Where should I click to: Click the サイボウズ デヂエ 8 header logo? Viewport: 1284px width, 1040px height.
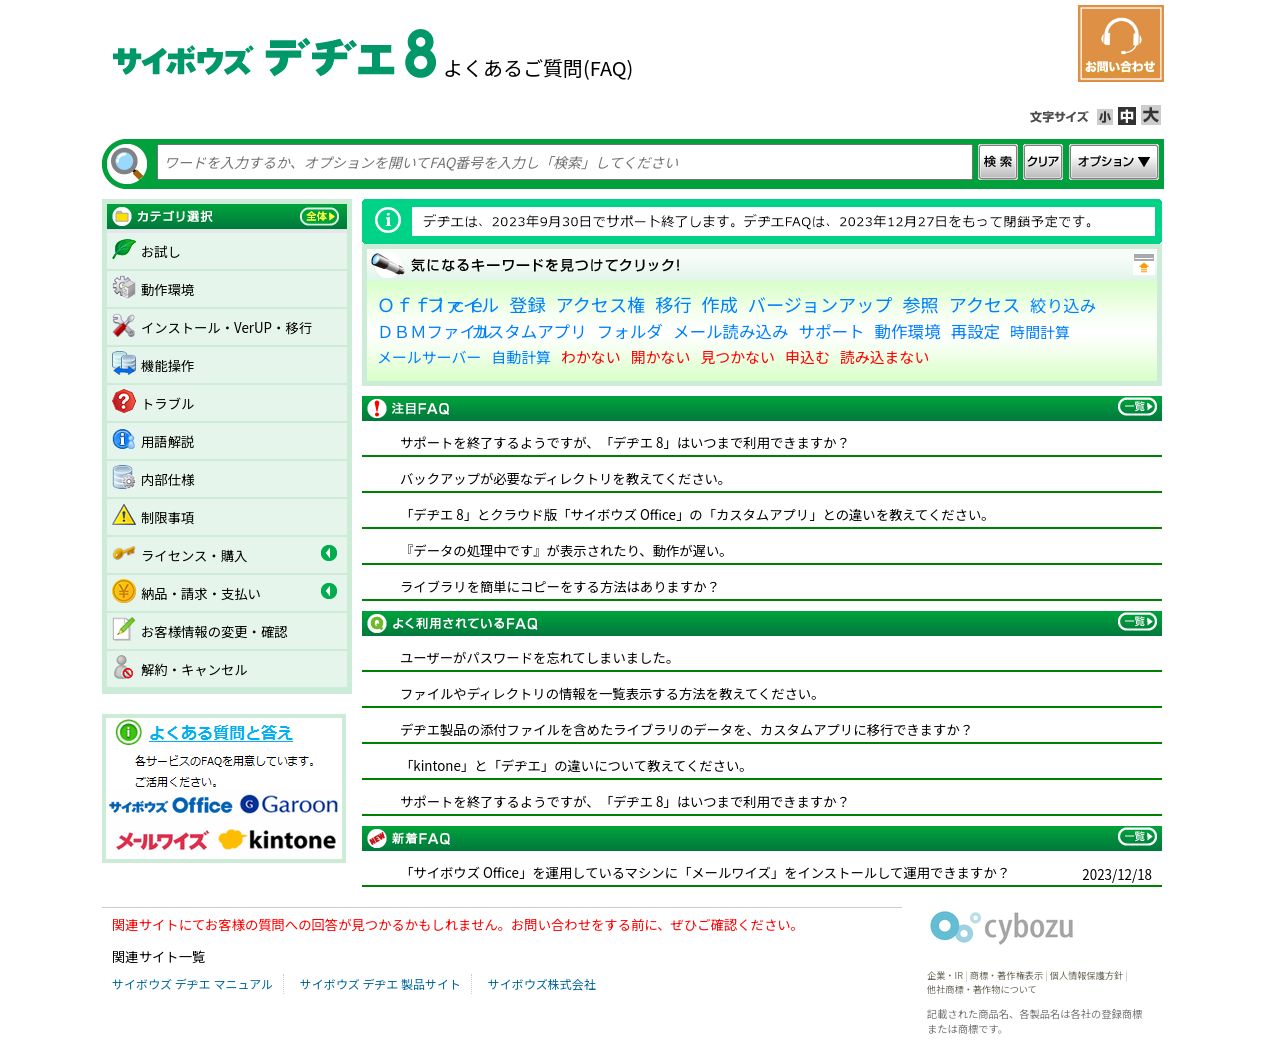pyautogui.click(x=275, y=55)
